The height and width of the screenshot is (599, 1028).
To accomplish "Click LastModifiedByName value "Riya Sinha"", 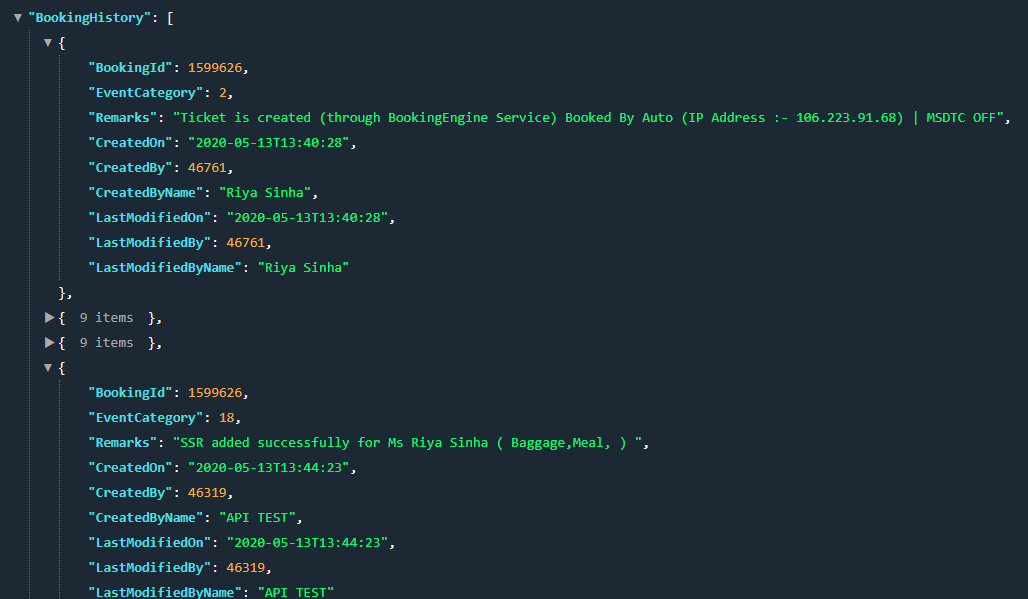I will pos(306,268).
